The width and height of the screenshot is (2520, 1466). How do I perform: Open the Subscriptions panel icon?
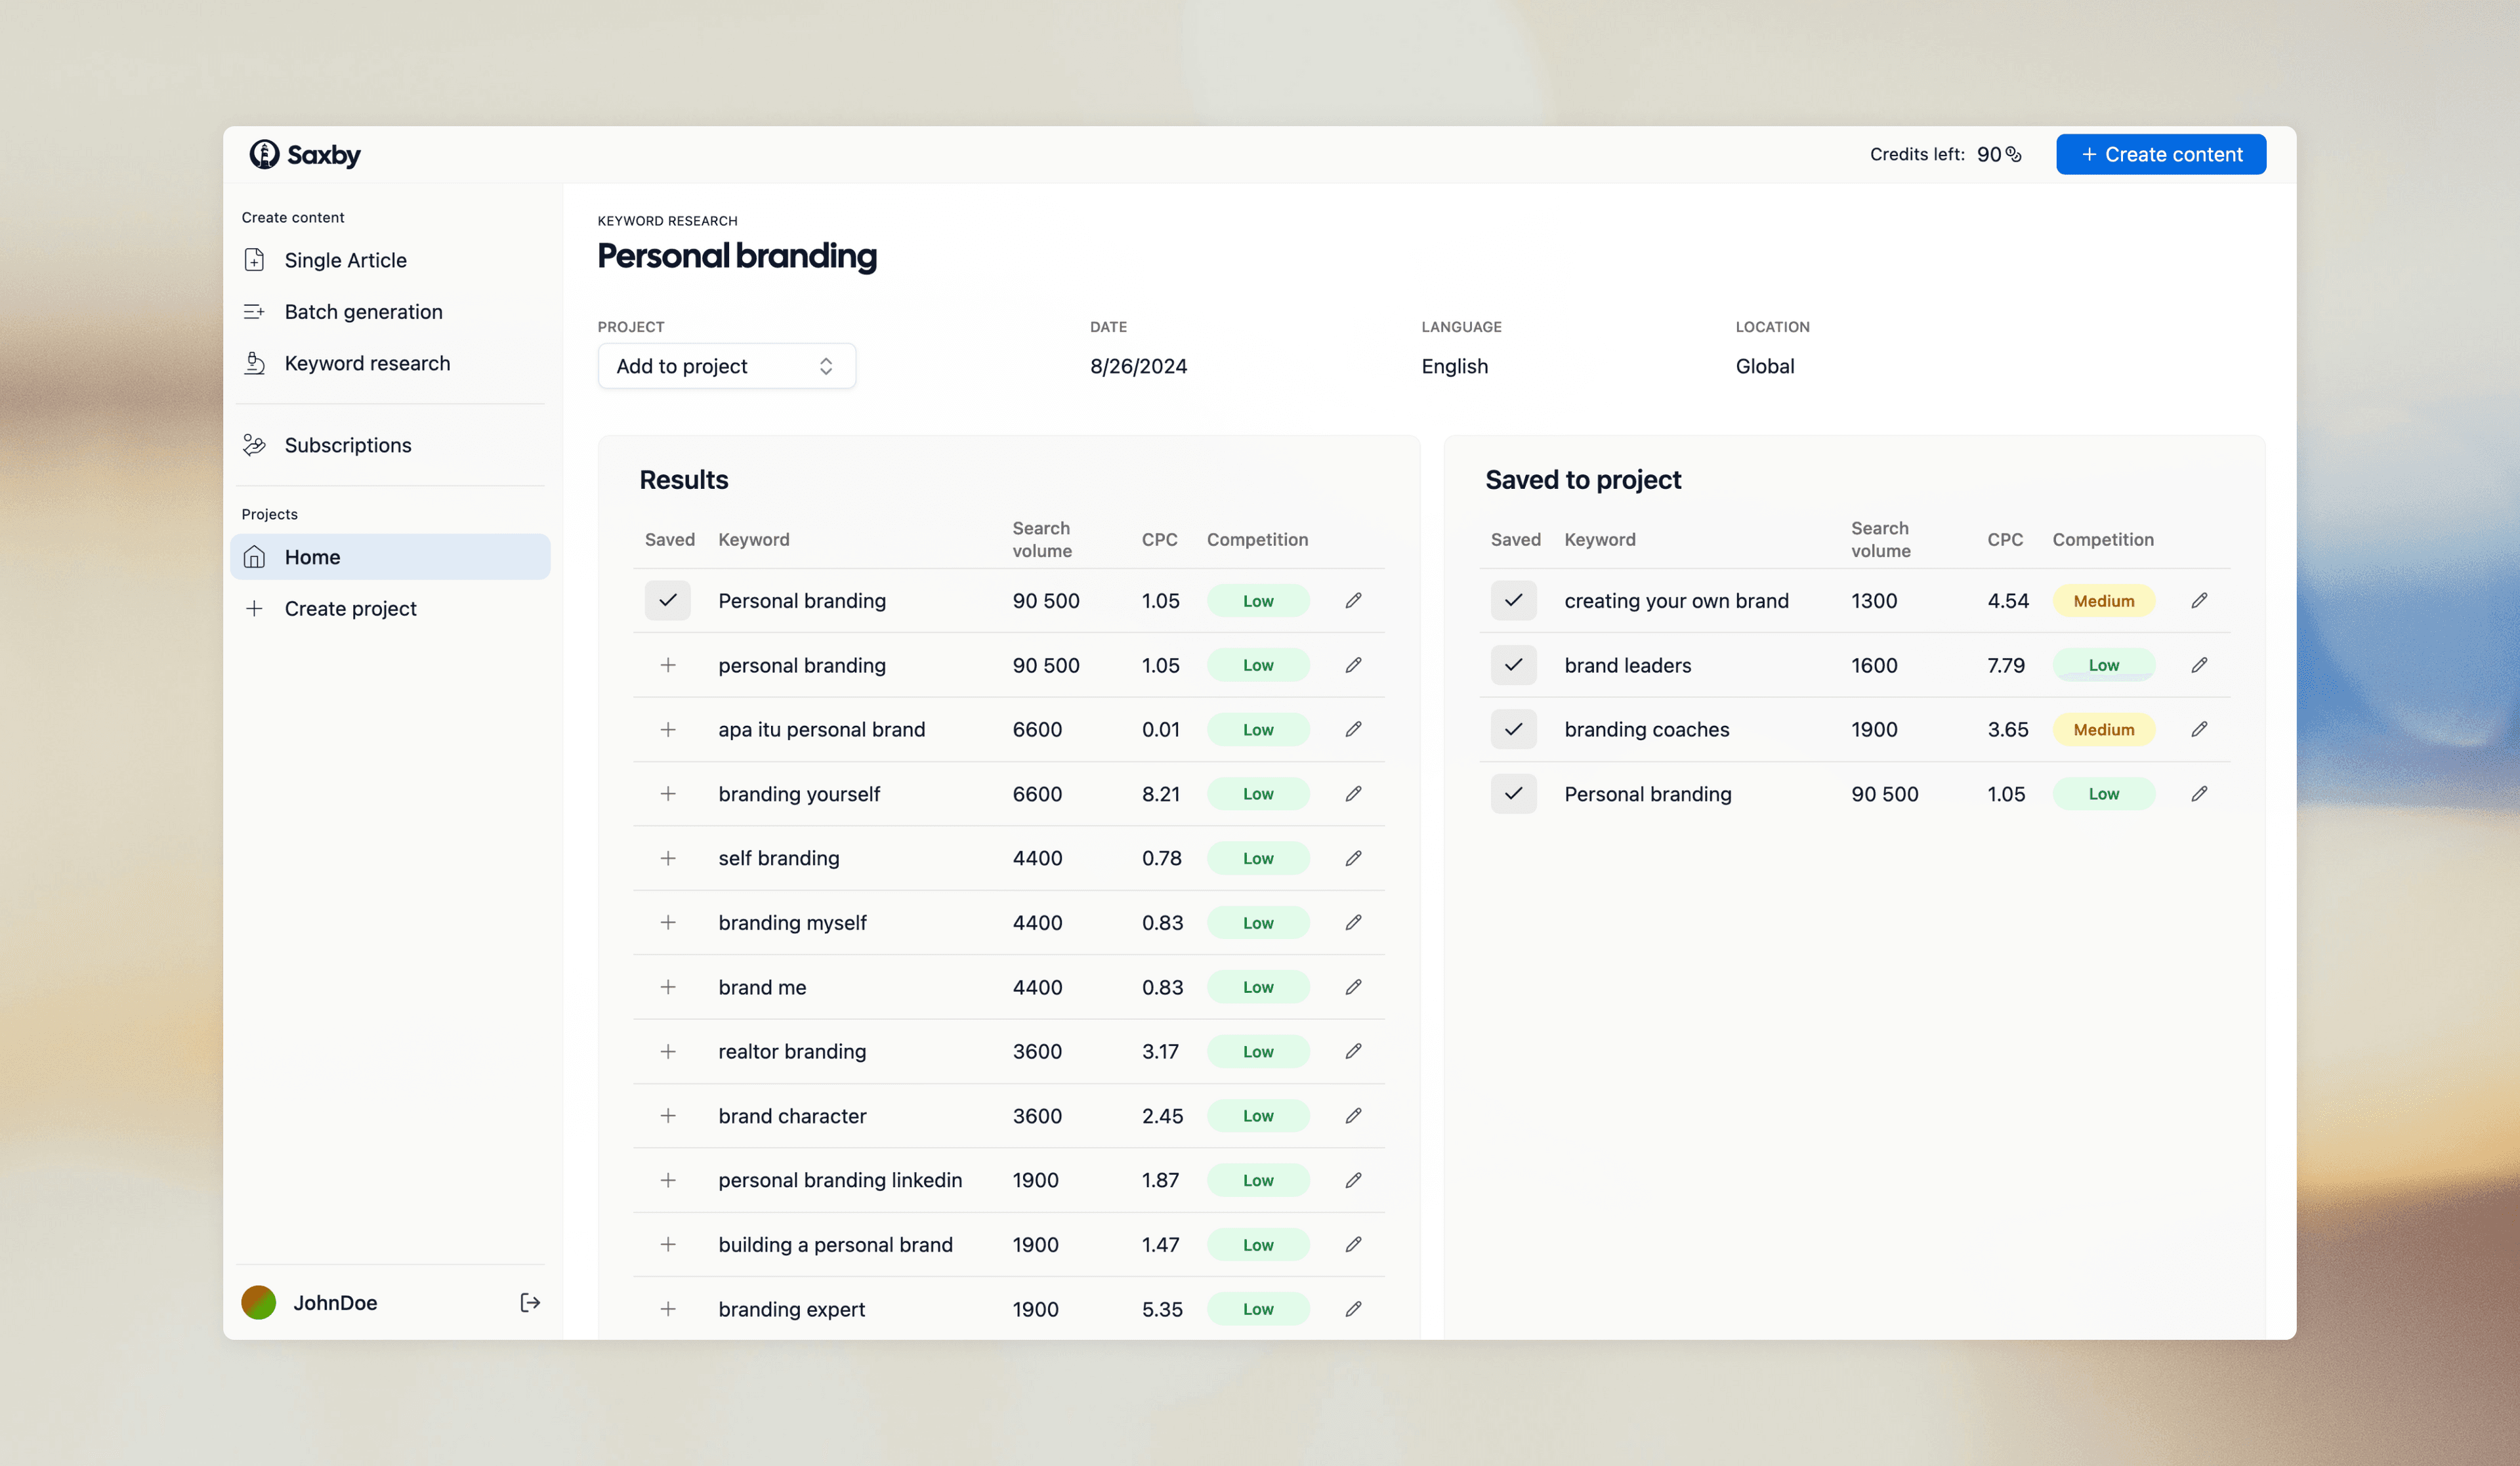[x=255, y=444]
